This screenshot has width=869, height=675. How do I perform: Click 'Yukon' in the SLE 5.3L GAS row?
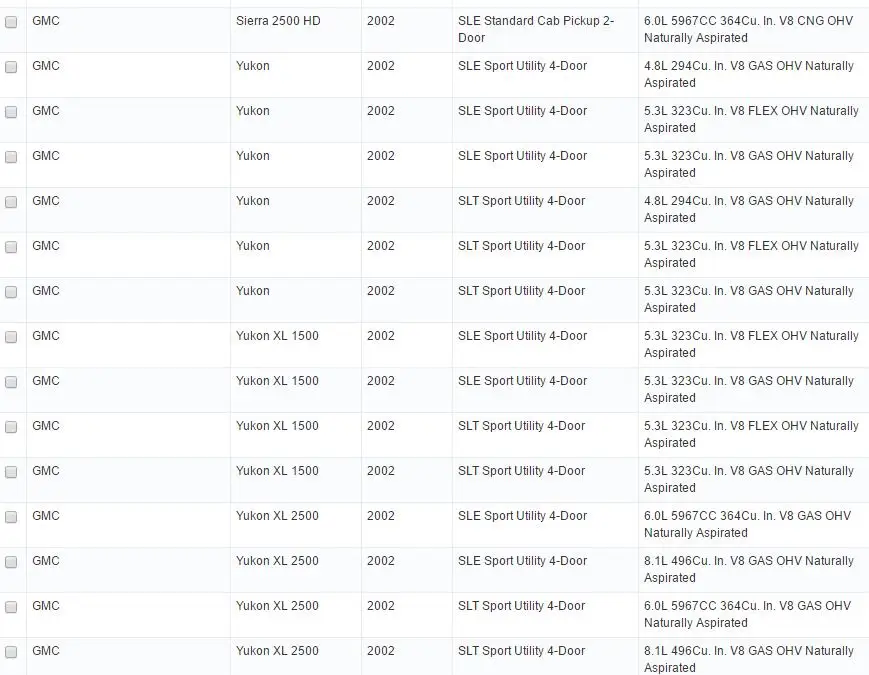(x=253, y=156)
